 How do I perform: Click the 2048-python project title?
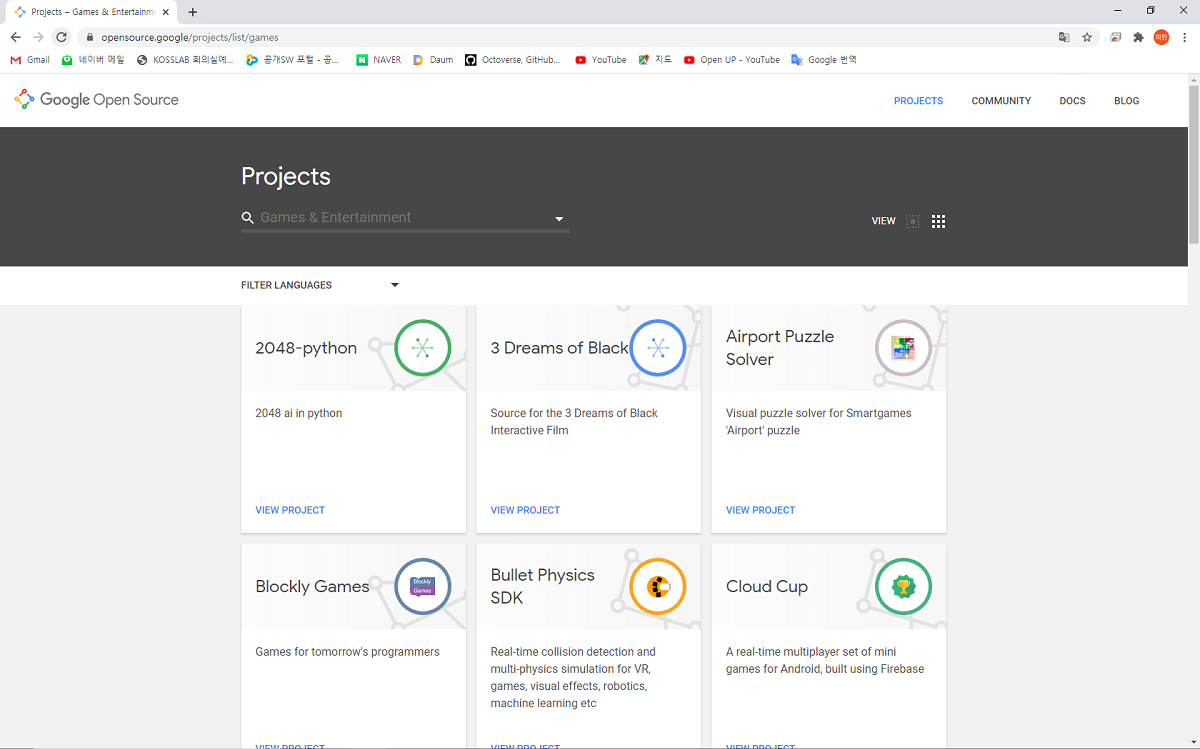306,348
